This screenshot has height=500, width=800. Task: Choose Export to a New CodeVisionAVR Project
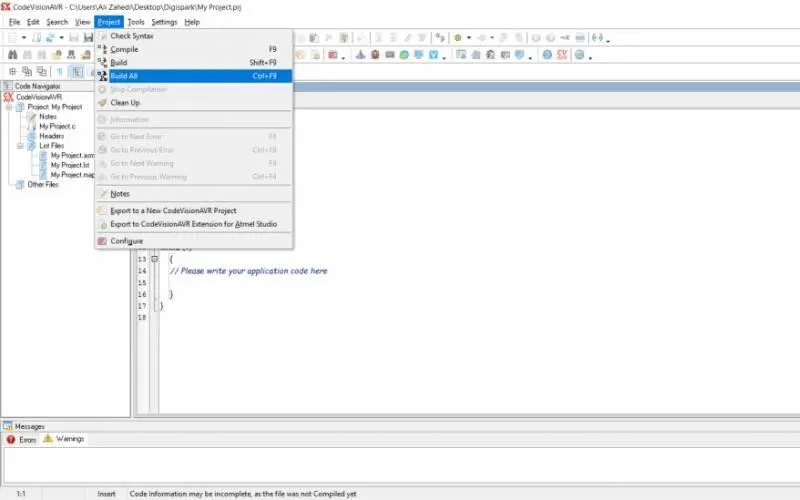(173, 211)
